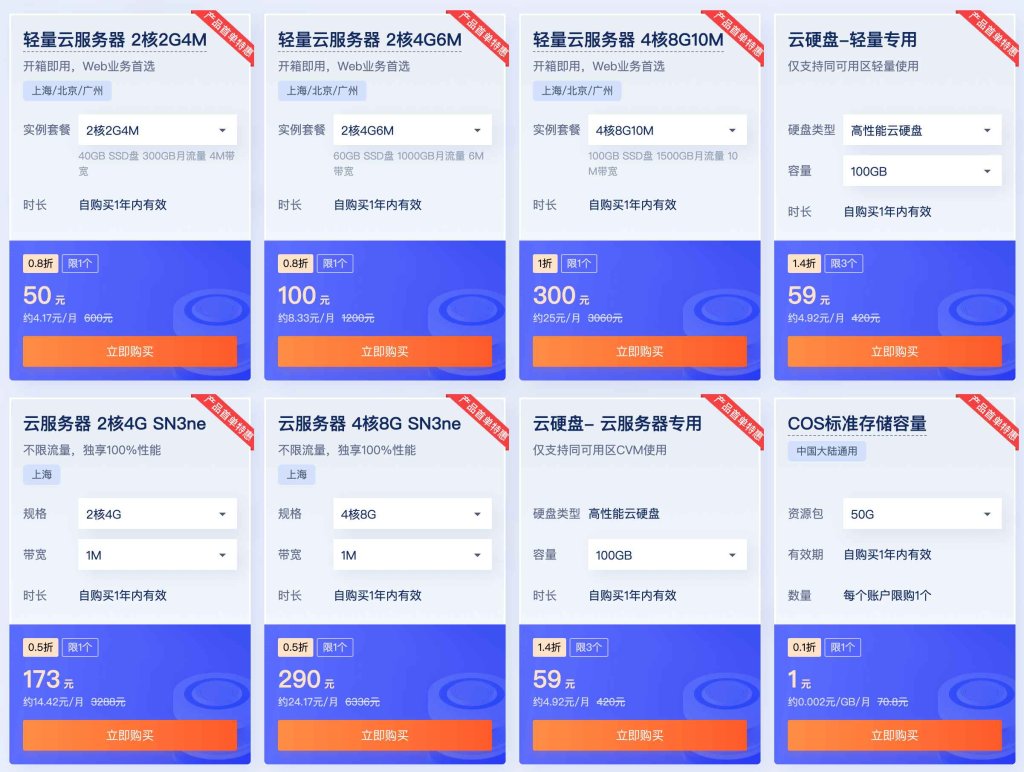The height and width of the screenshot is (772, 1024).
Task: Expand bandwidth 1M dropdown for 2核4G SN3ne
Action: point(157,555)
